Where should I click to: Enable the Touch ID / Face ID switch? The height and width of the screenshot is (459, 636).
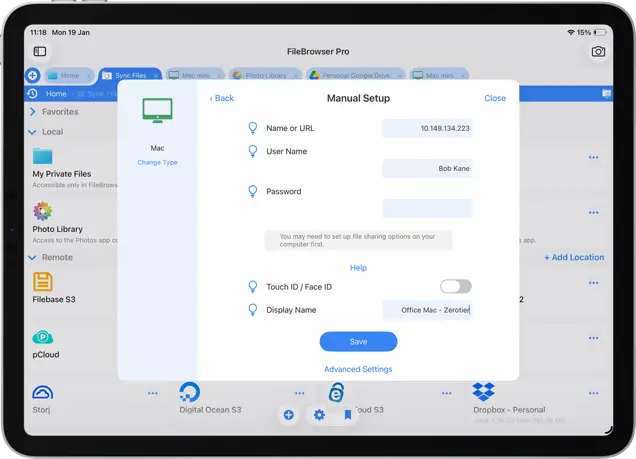tap(455, 287)
